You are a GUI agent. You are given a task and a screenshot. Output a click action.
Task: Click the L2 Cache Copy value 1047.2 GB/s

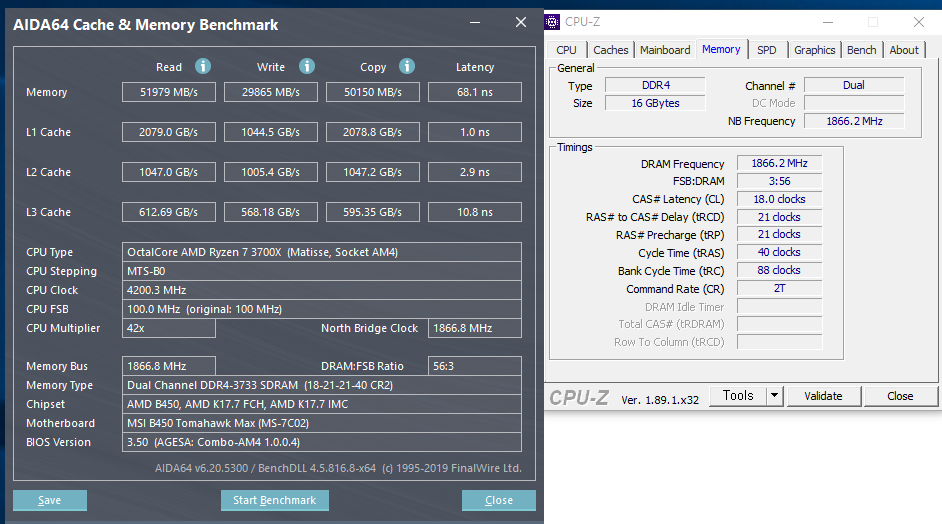click(373, 172)
